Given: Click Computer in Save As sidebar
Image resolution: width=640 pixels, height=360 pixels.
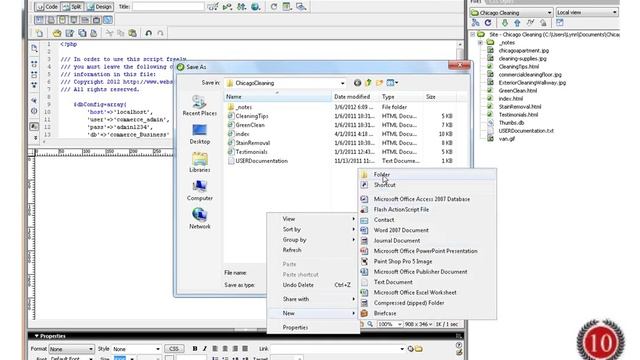Looking at the screenshot, I should click(x=200, y=191).
